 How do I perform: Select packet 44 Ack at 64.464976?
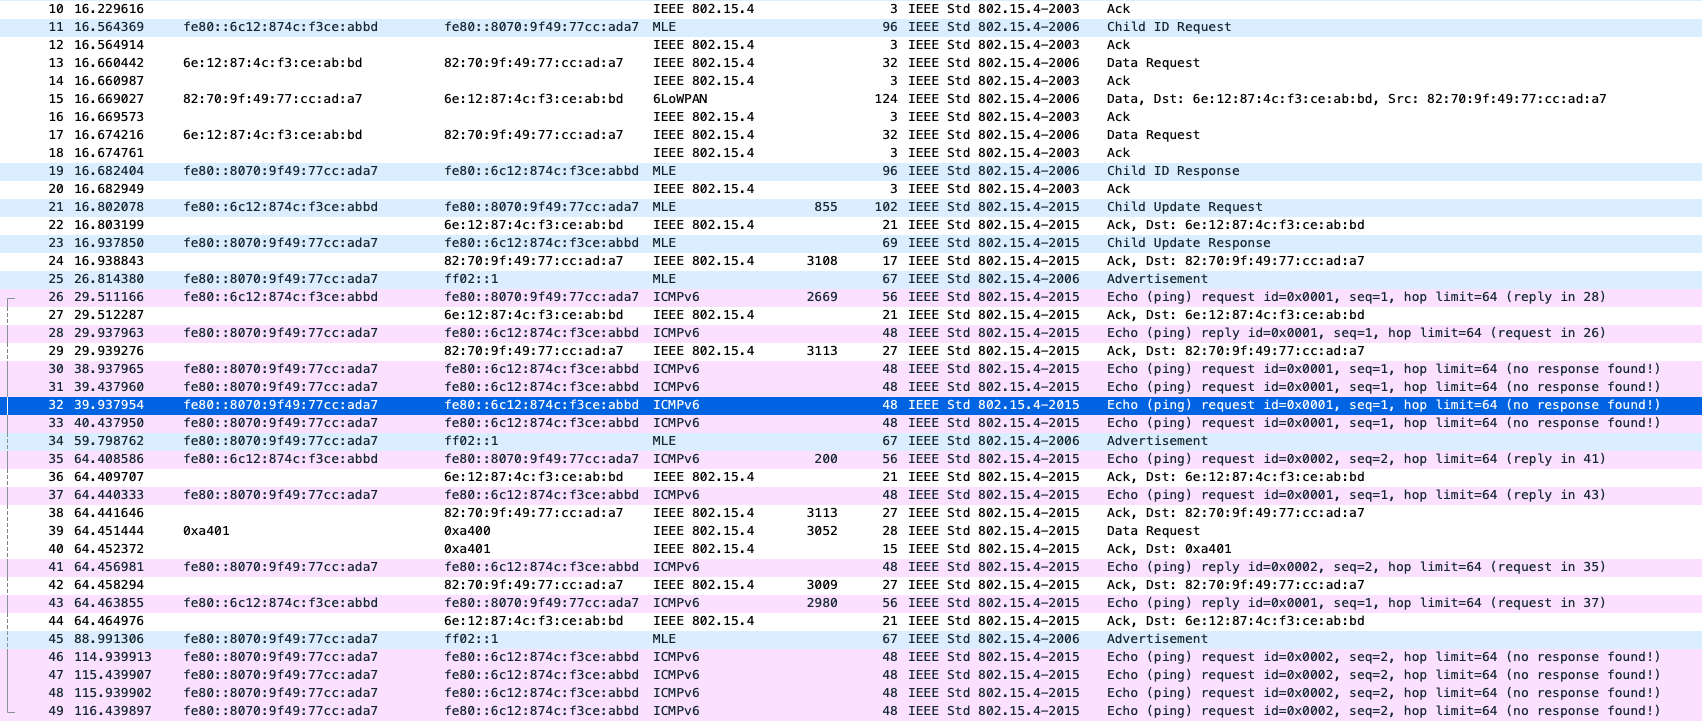coord(851,621)
